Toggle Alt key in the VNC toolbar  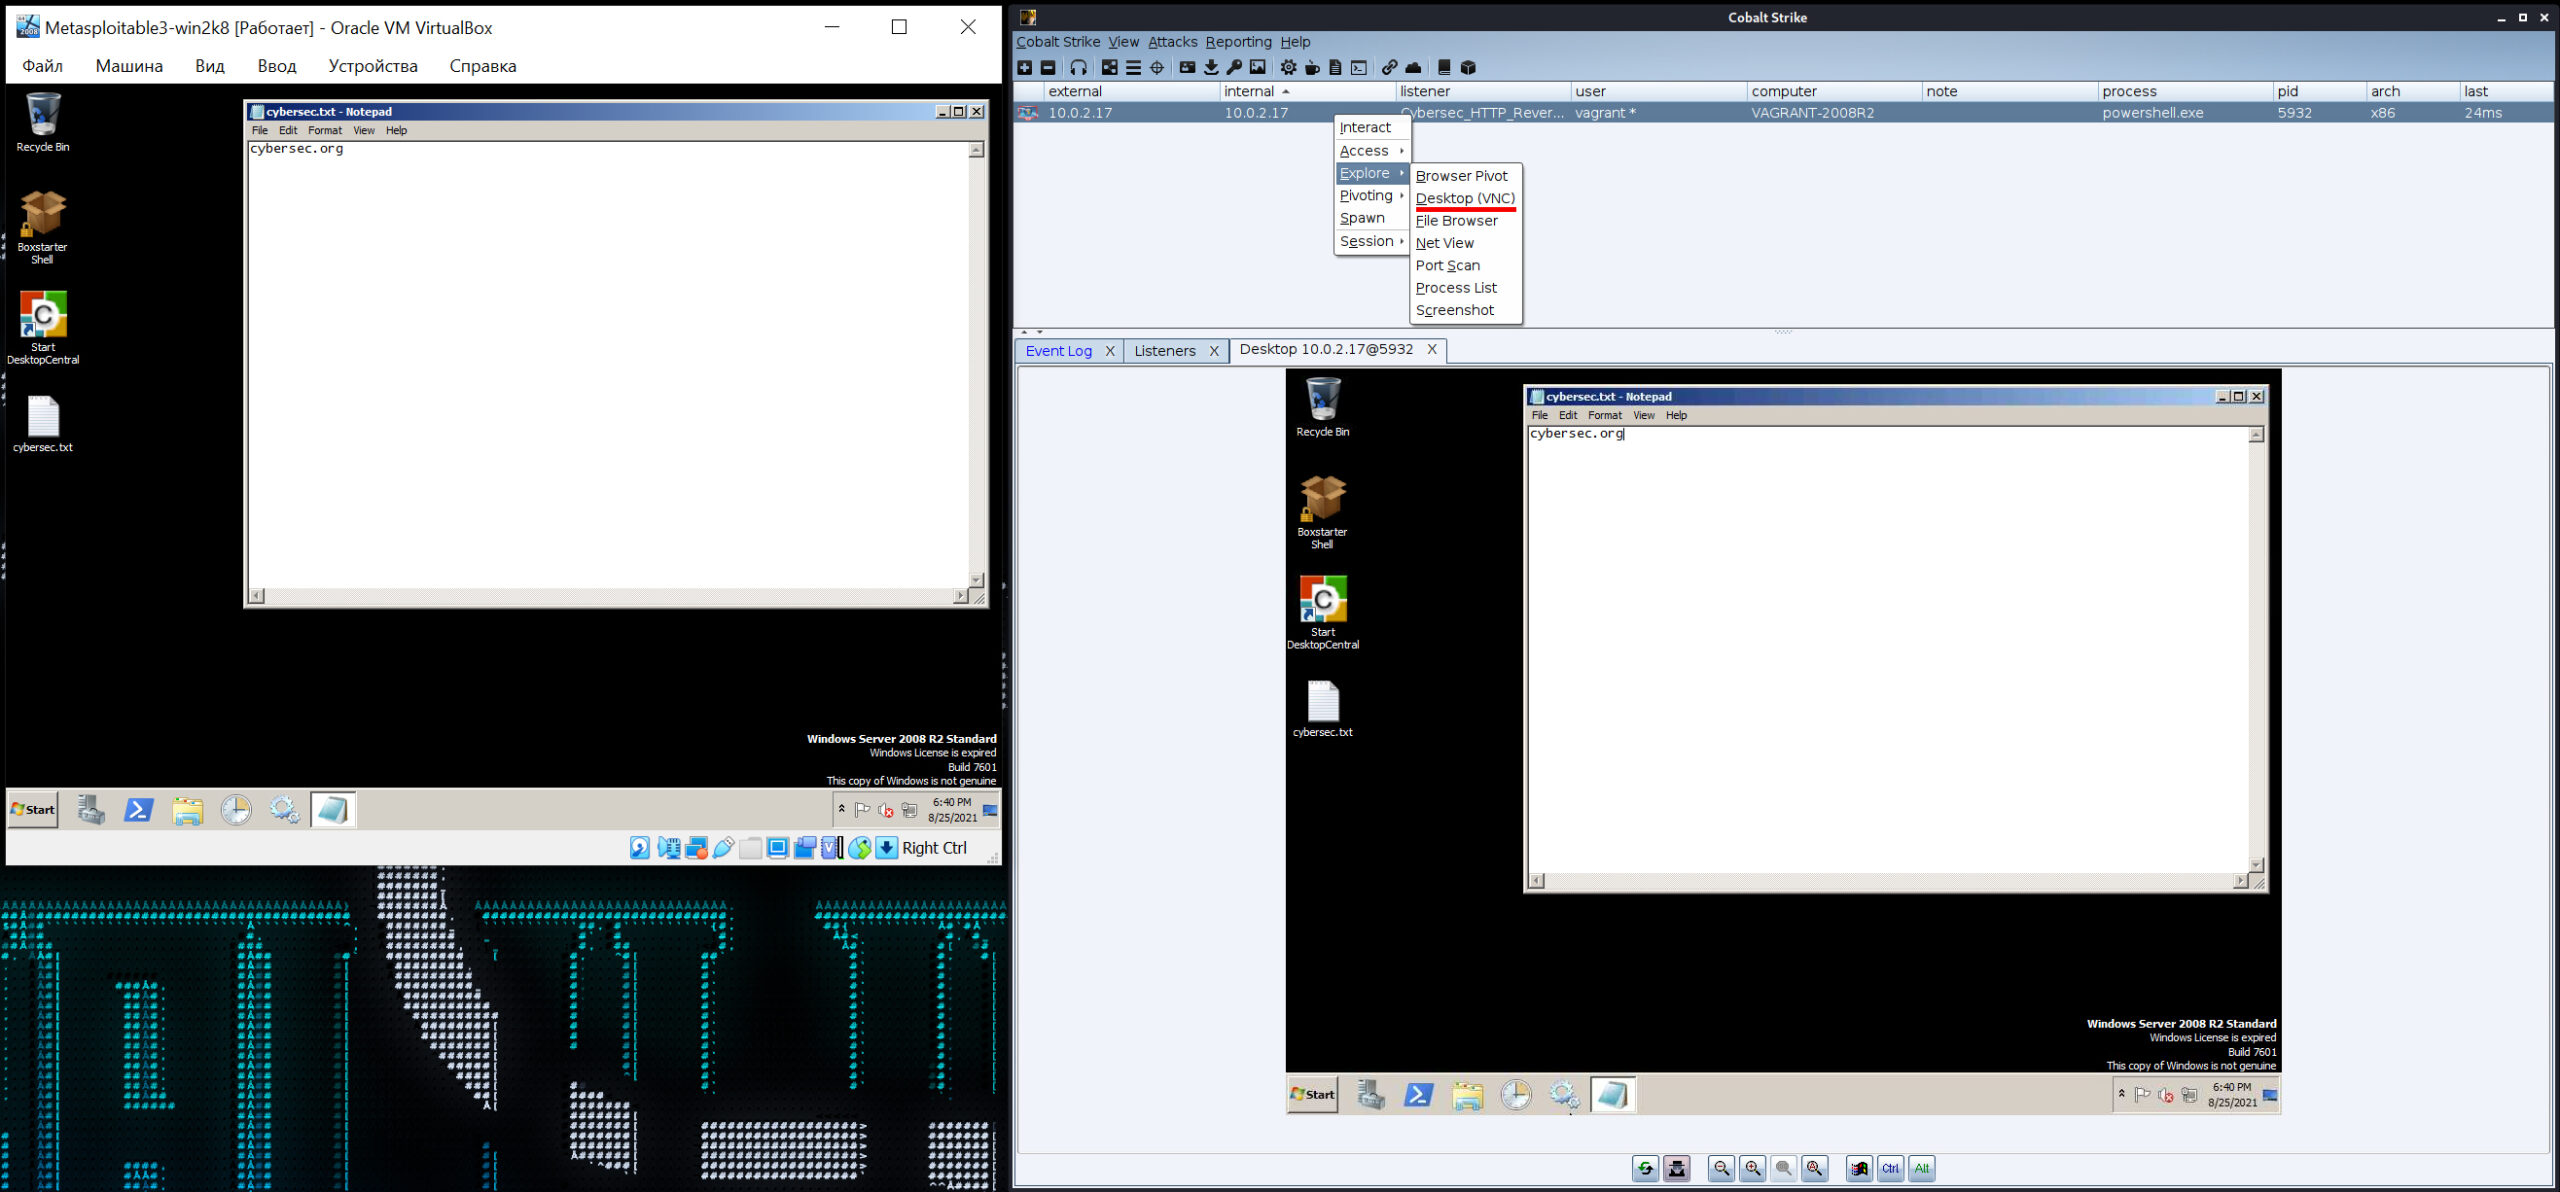[1922, 1168]
